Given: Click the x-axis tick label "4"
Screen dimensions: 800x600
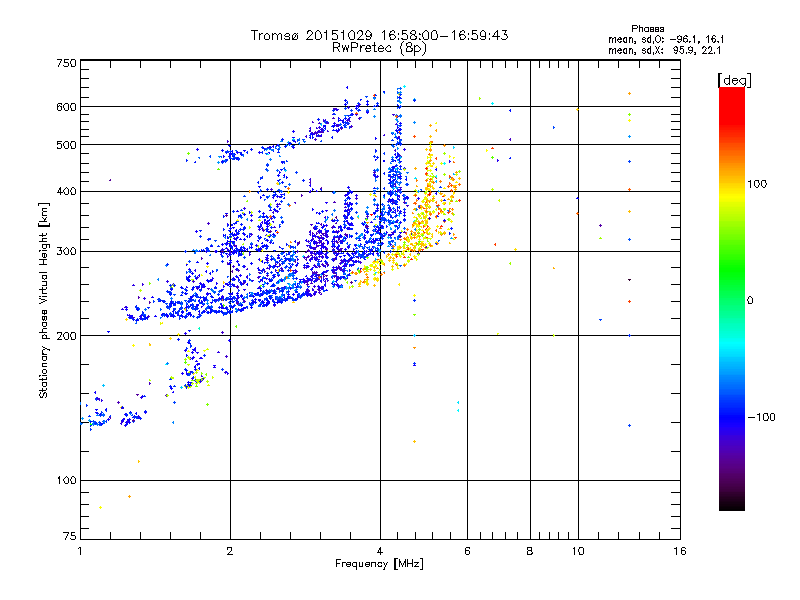Looking at the screenshot, I should tap(380, 551).
